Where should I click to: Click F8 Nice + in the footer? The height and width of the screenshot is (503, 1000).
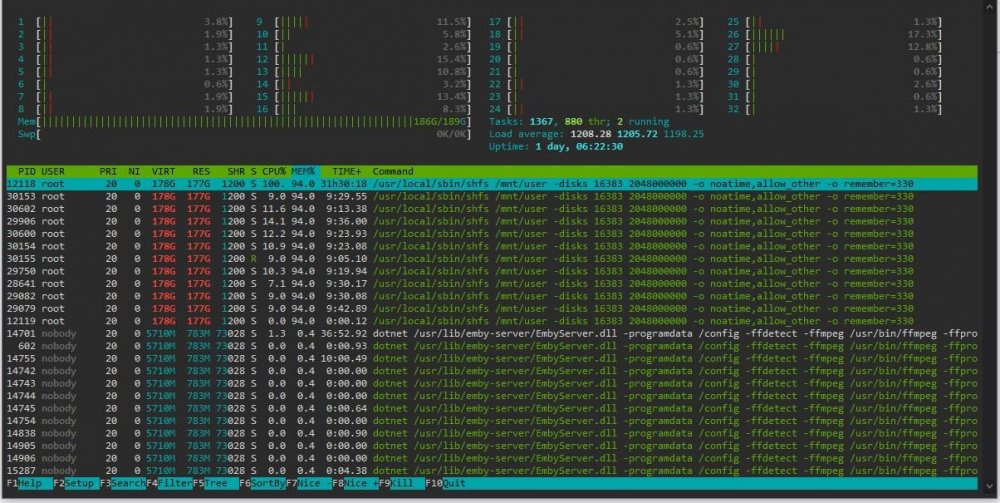(x=355, y=483)
